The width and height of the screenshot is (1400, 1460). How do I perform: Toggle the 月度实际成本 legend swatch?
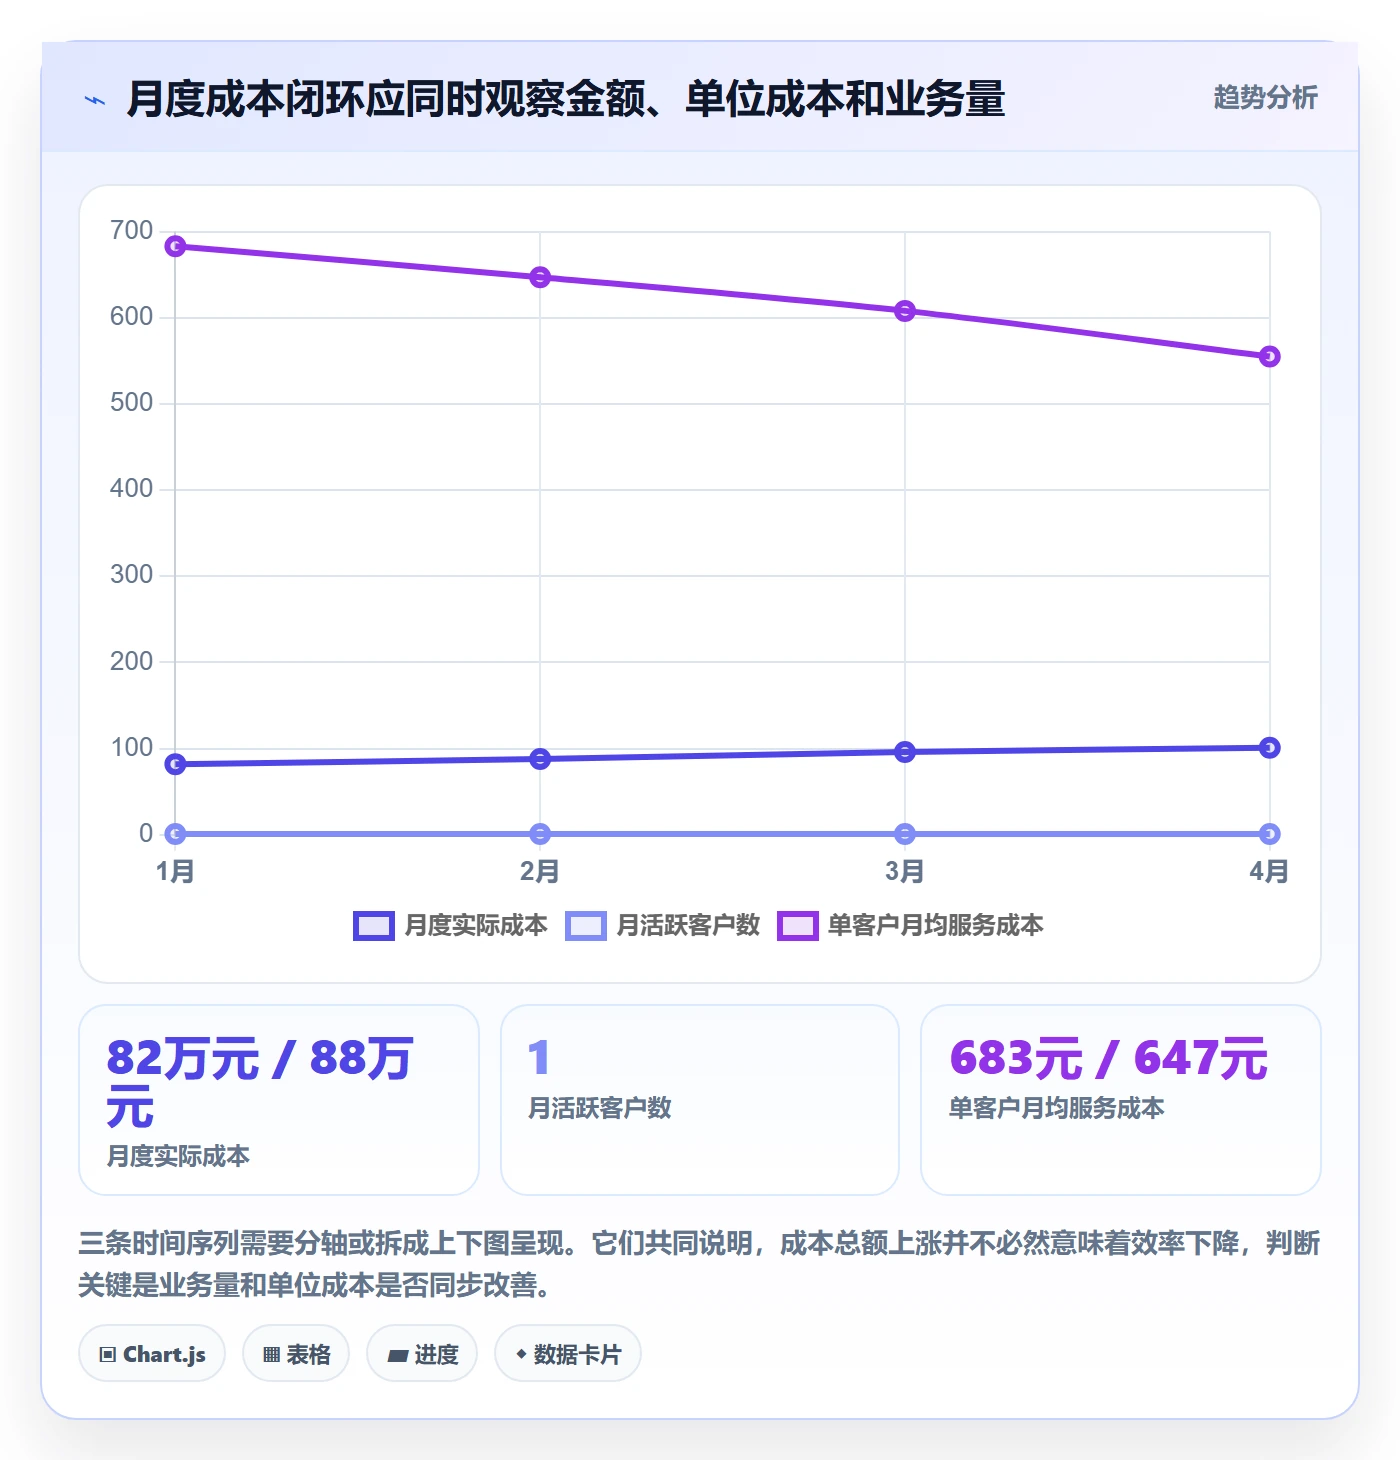[374, 926]
